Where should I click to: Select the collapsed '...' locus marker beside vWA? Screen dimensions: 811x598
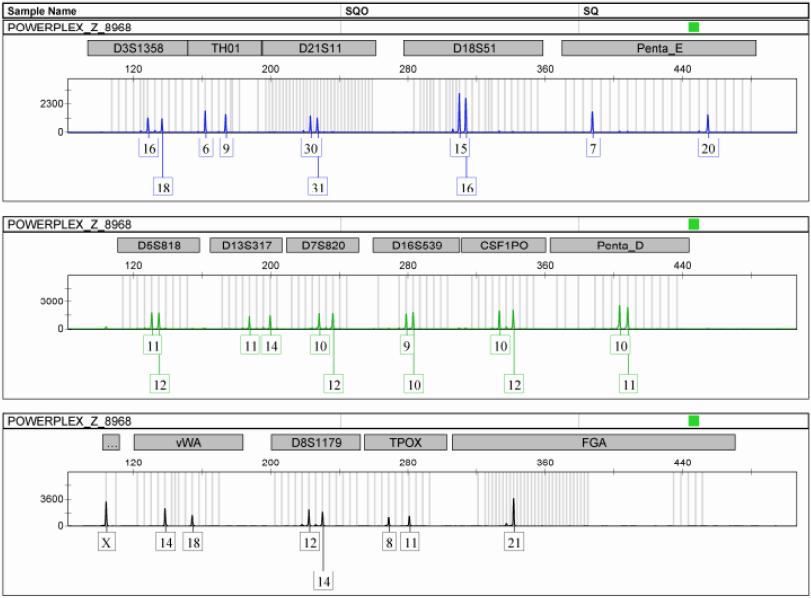pos(112,442)
